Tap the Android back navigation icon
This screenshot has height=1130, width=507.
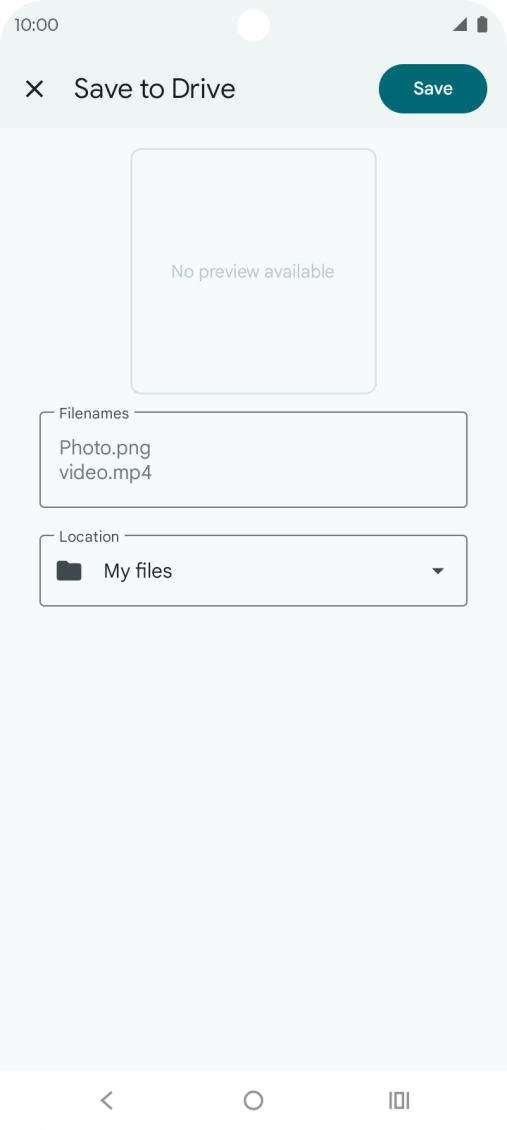tap(107, 1100)
